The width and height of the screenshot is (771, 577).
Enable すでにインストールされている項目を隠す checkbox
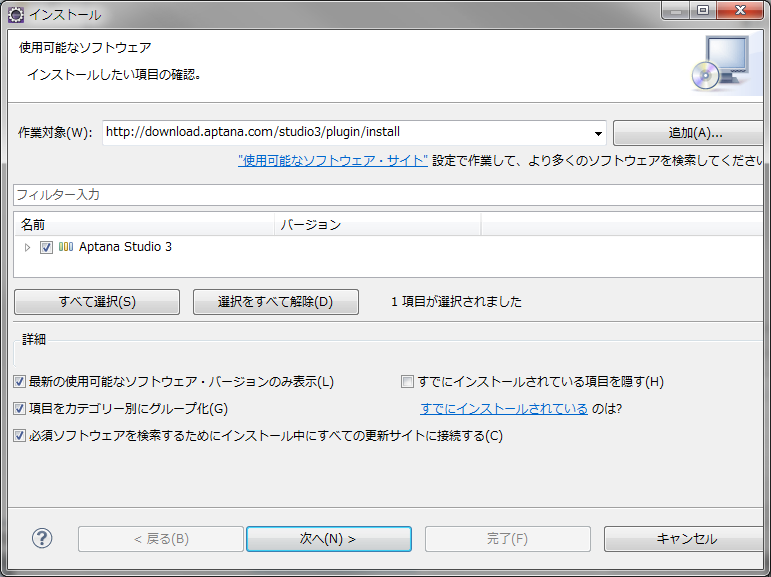[407, 382]
